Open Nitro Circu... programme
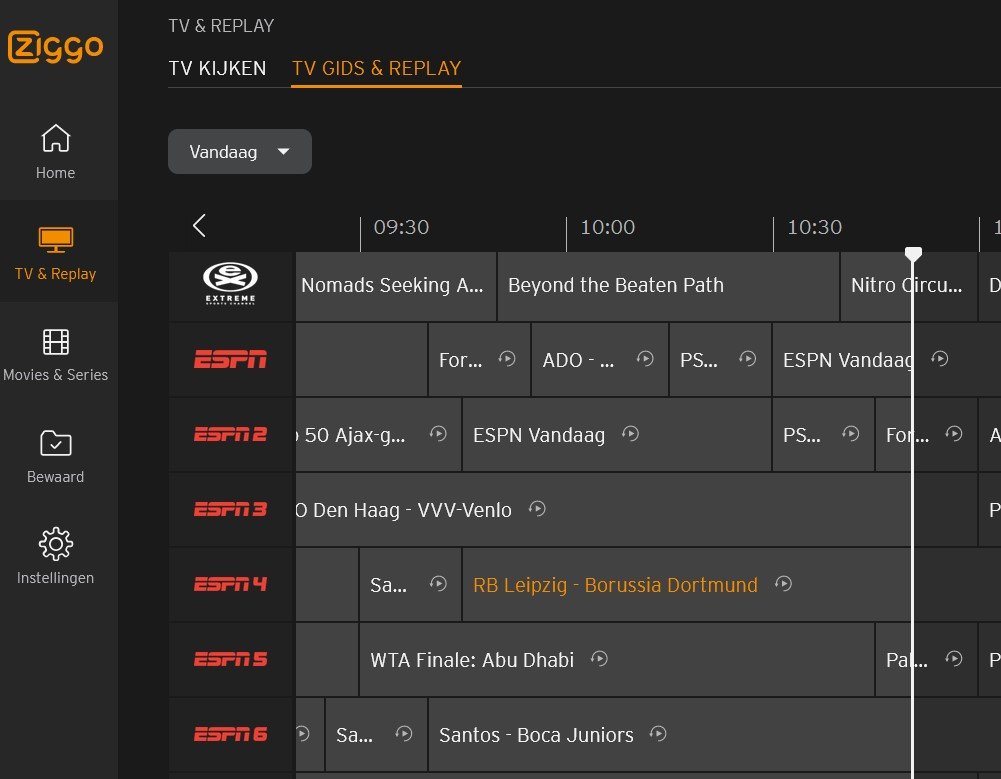 [x=909, y=285]
